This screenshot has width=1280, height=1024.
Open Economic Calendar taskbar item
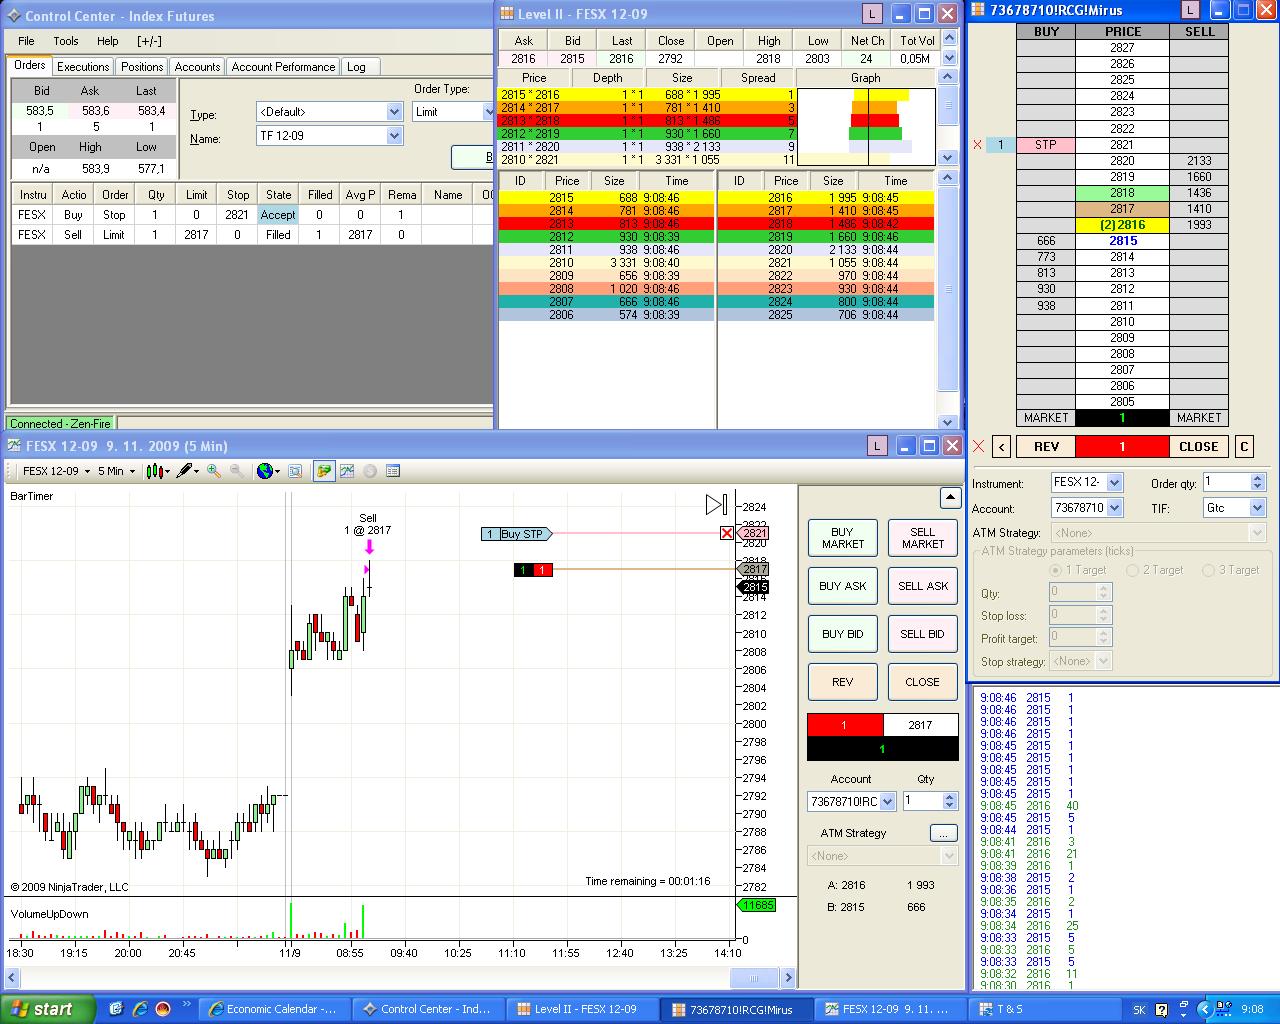(x=273, y=1009)
